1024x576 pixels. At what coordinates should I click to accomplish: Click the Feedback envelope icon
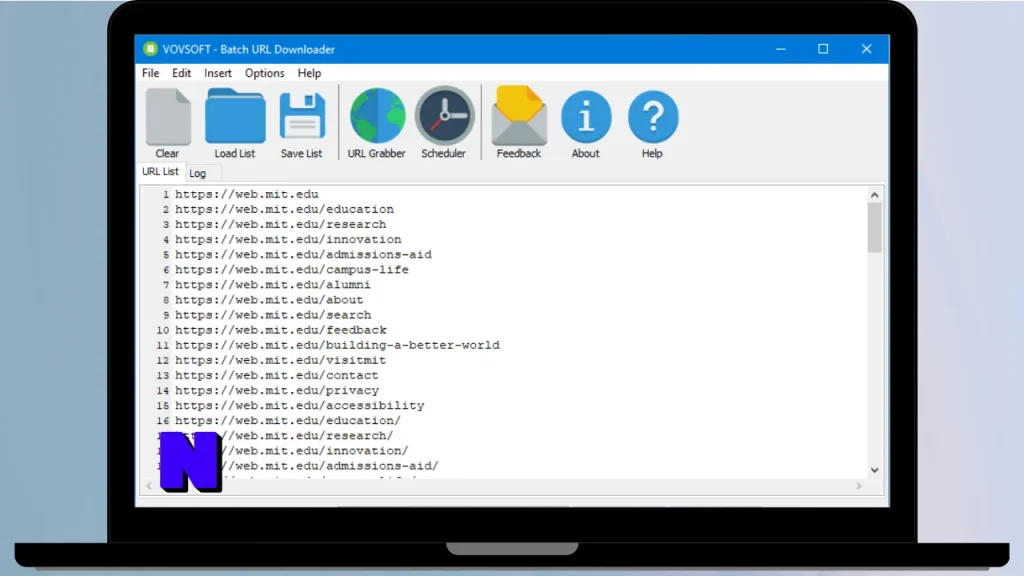(x=519, y=116)
